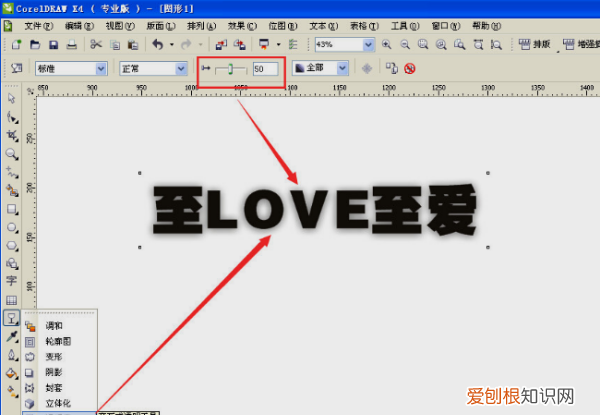Select the Text 字 tool
This screenshot has height=415, width=600.
(x=11, y=281)
